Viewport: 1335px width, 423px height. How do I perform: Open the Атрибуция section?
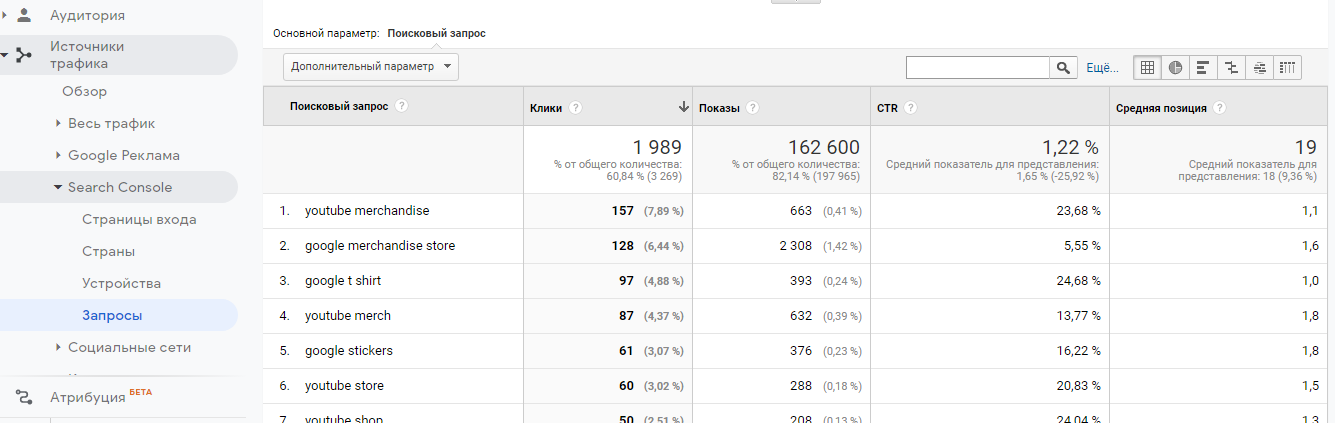(89, 397)
